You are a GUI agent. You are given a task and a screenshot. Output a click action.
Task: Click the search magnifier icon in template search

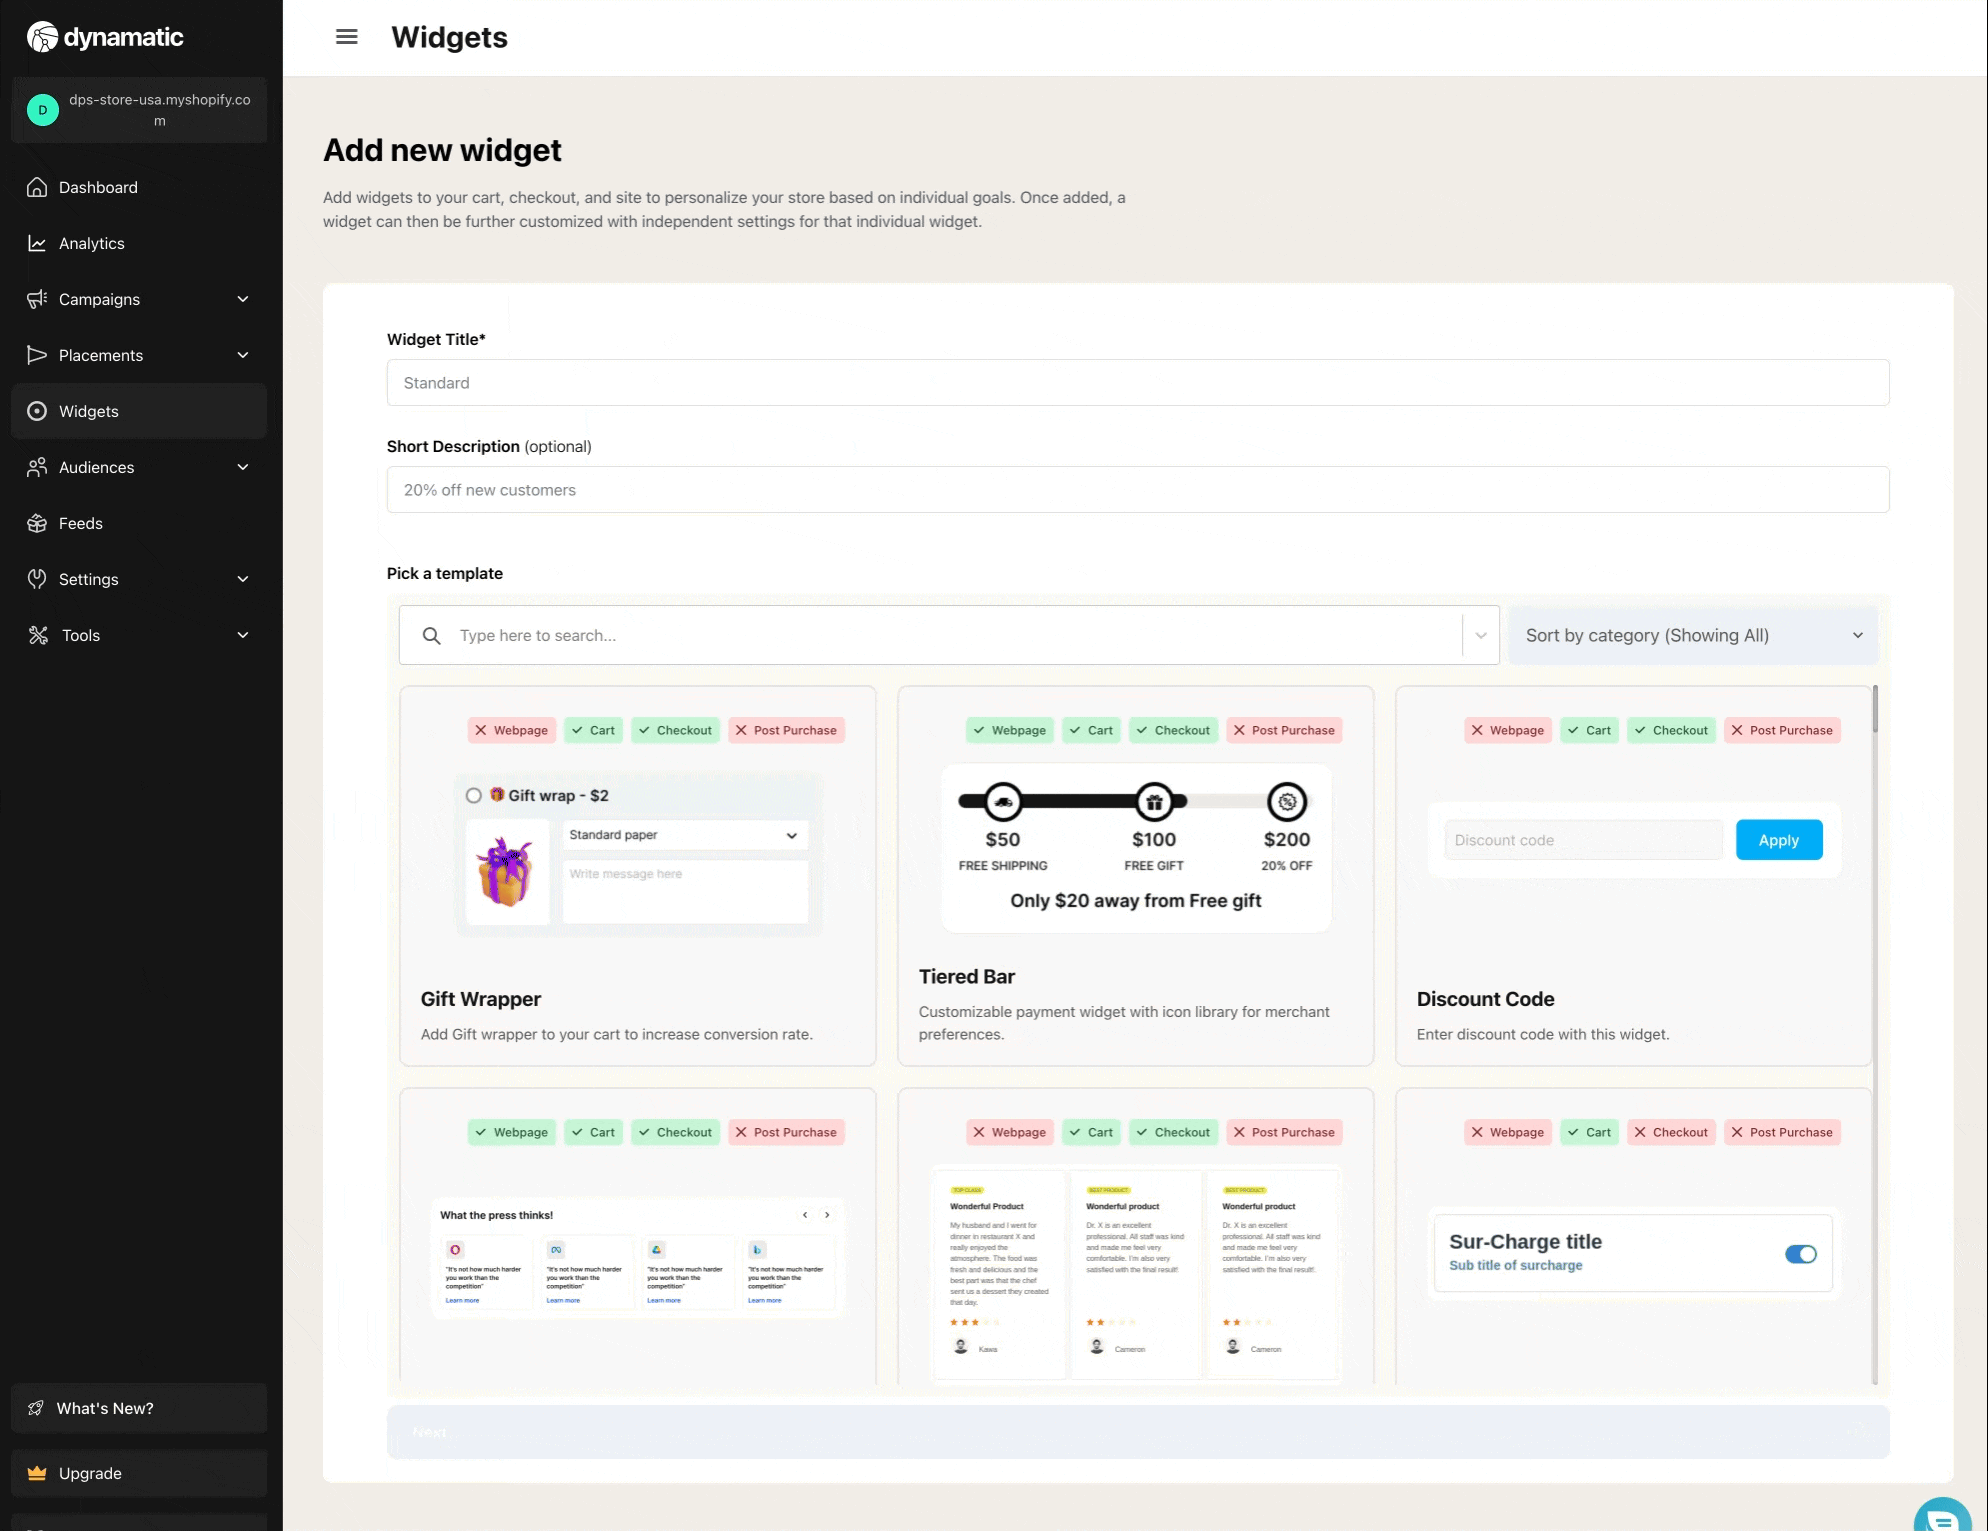[x=431, y=636]
